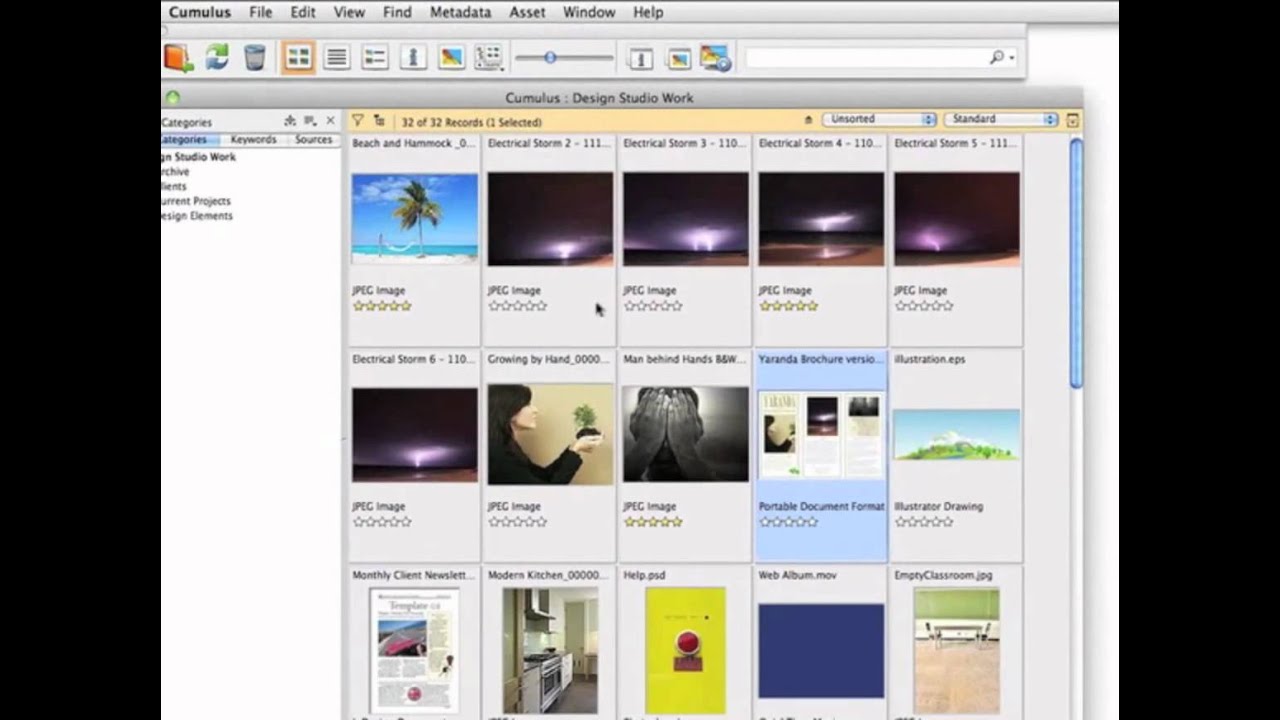Viewport: 1280px width, 720px height.
Task: Adjust the thumbnail size slider
Action: [x=550, y=58]
